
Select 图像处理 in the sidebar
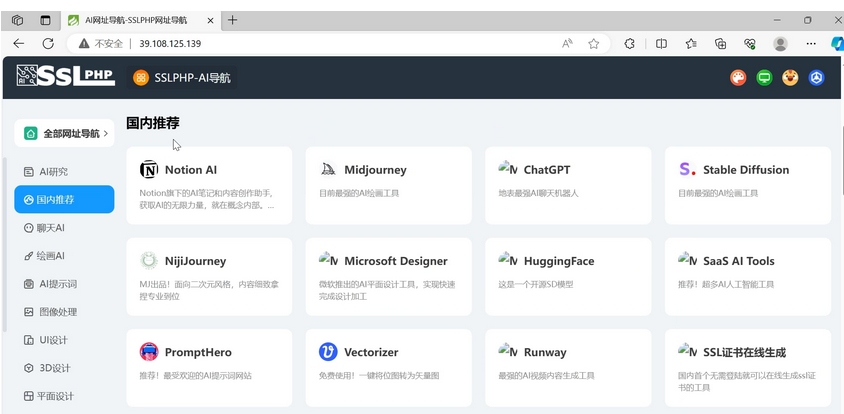coord(64,312)
